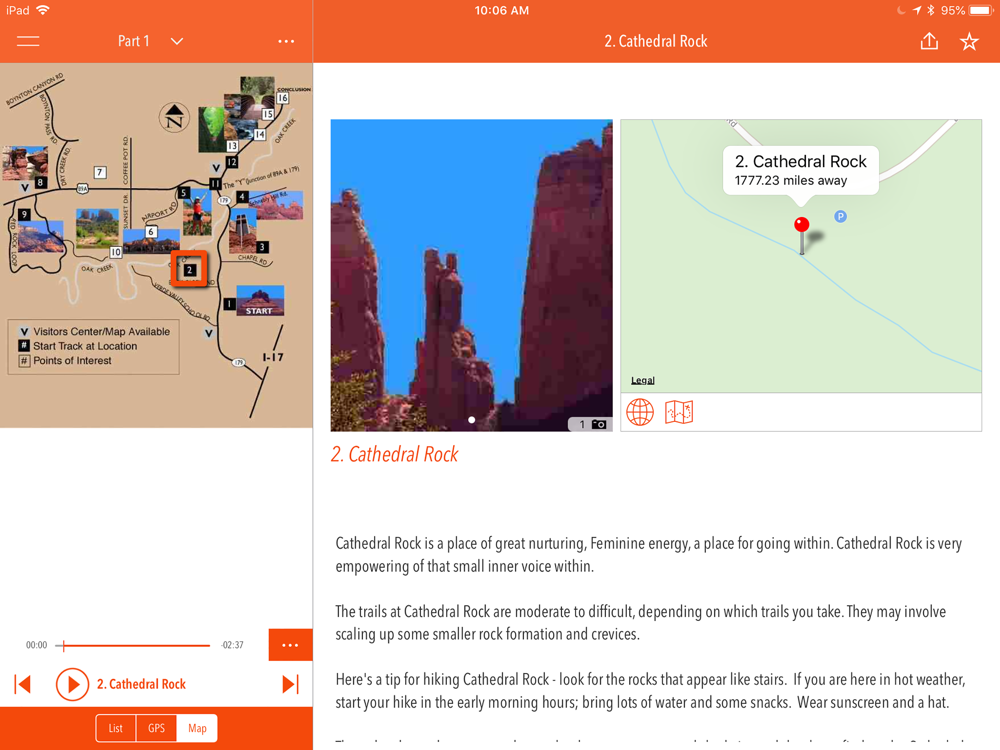Tap map marker 3 on Chapel Rd
The image size is (1000, 750).
(x=261, y=247)
